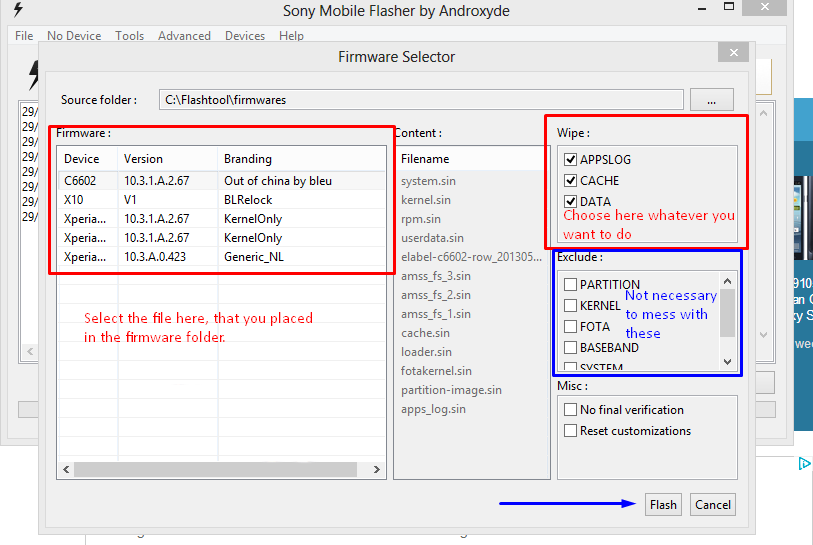The height and width of the screenshot is (545, 813).
Task: Click main window log scroll-up arrow
Action: [x=764, y=113]
